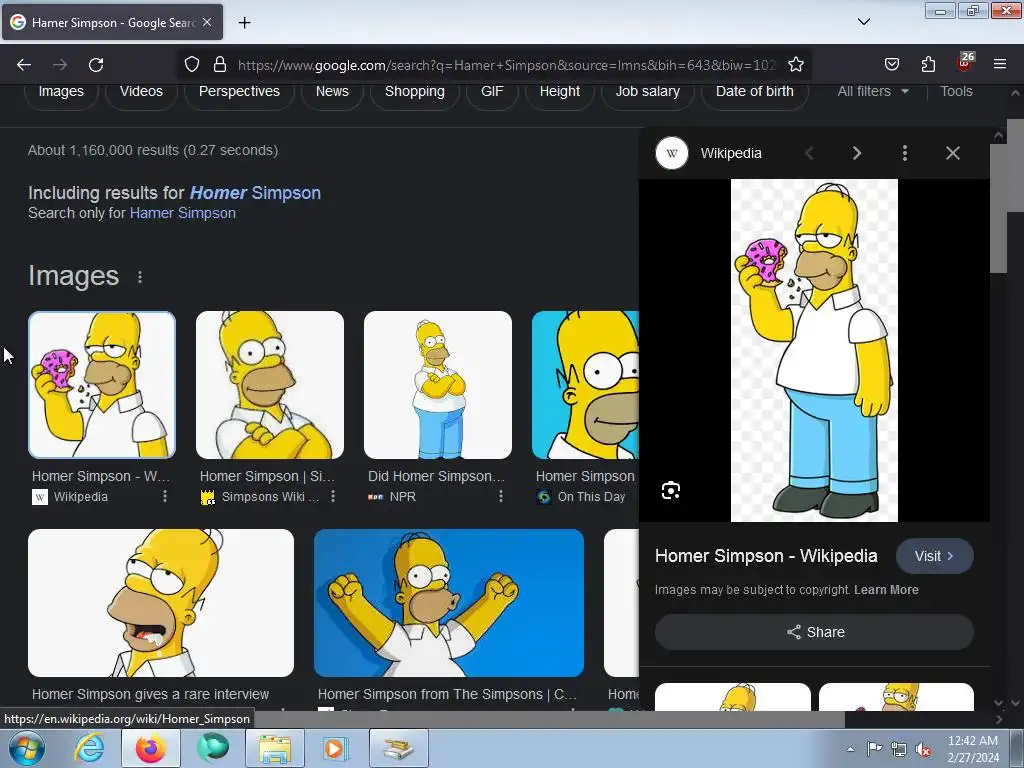This screenshot has height=768, width=1024.
Task: Open the preview panel three-dot menu
Action: tap(904, 153)
